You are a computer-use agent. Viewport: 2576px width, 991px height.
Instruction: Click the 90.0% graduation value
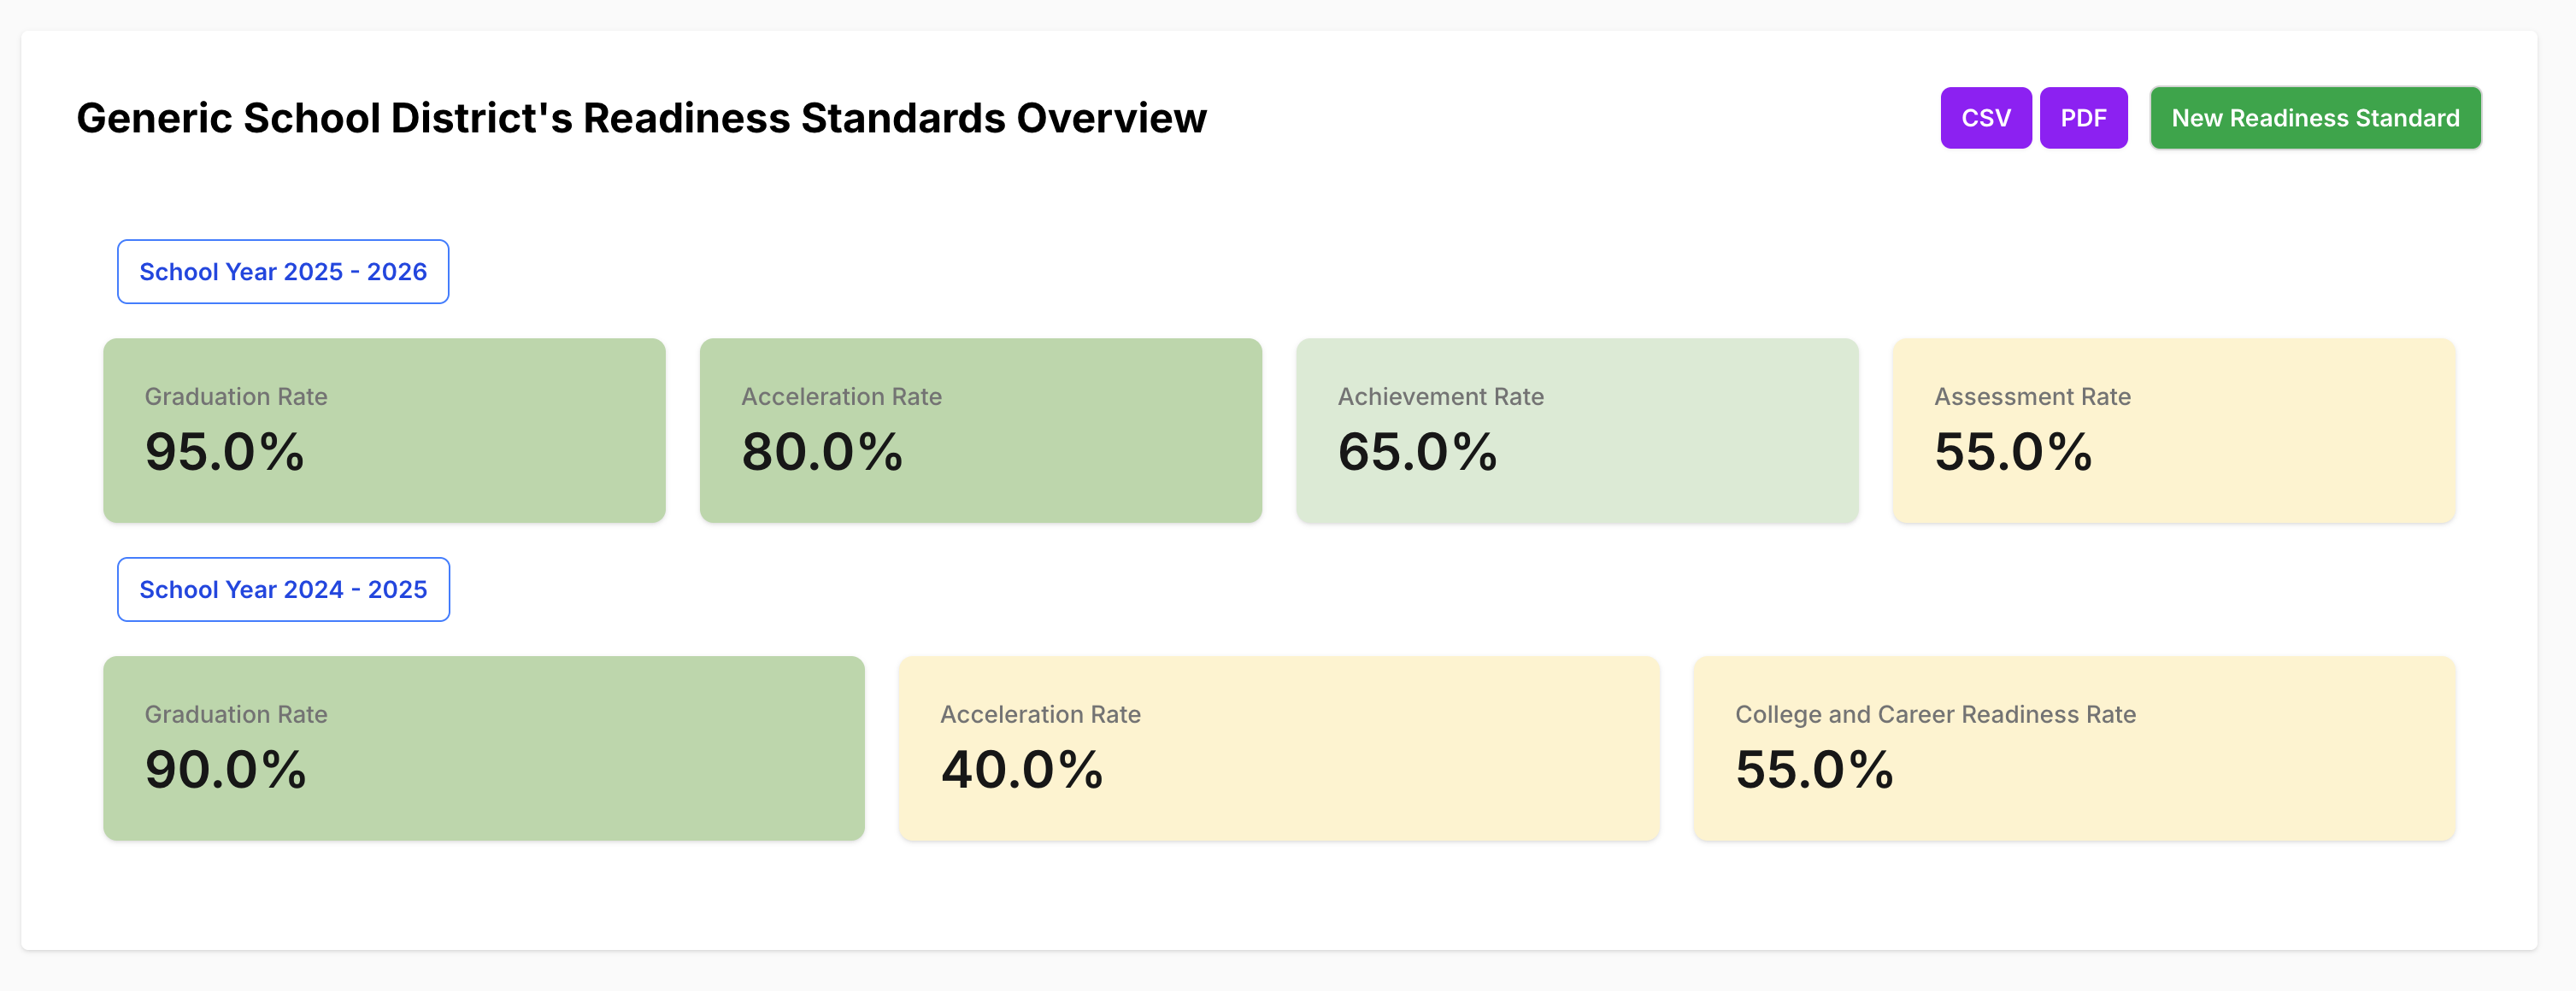(225, 770)
